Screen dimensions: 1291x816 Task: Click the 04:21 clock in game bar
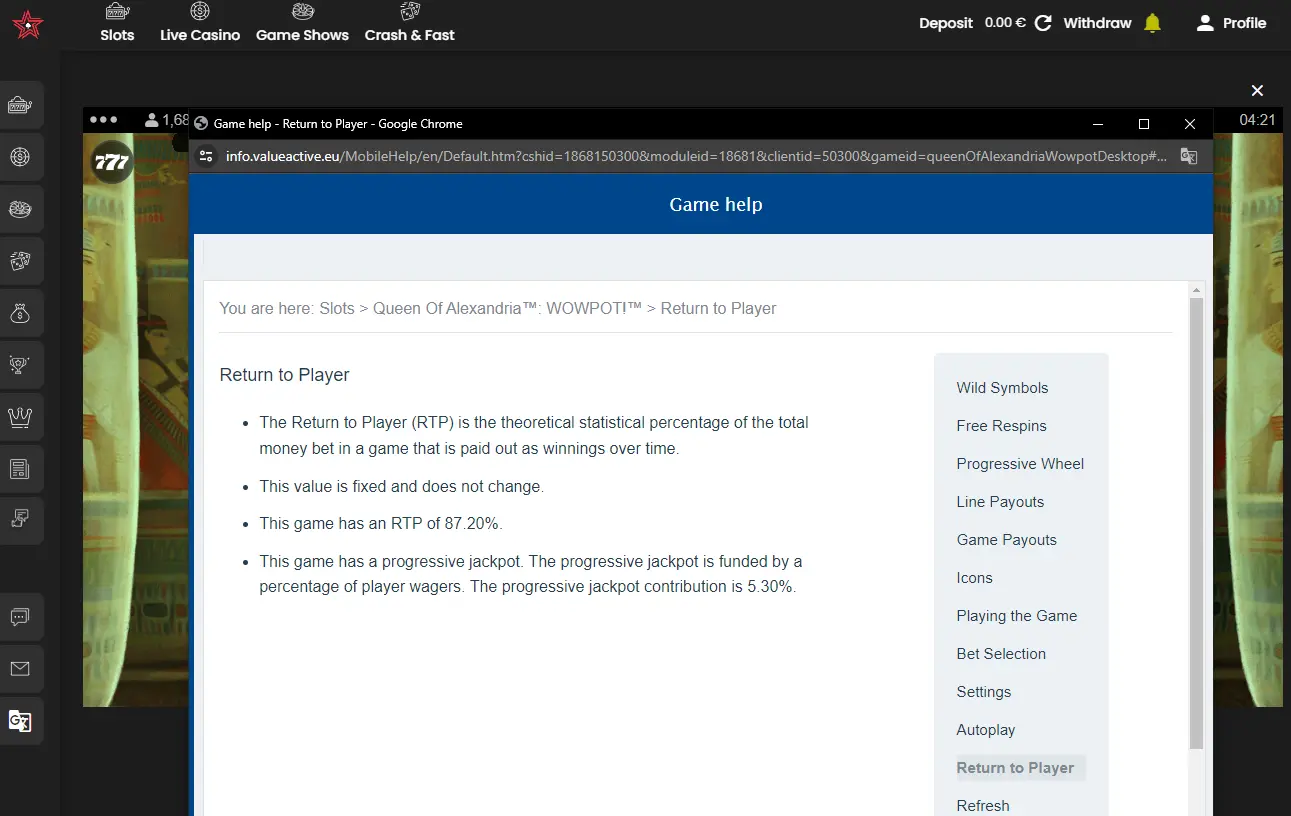tap(1257, 120)
